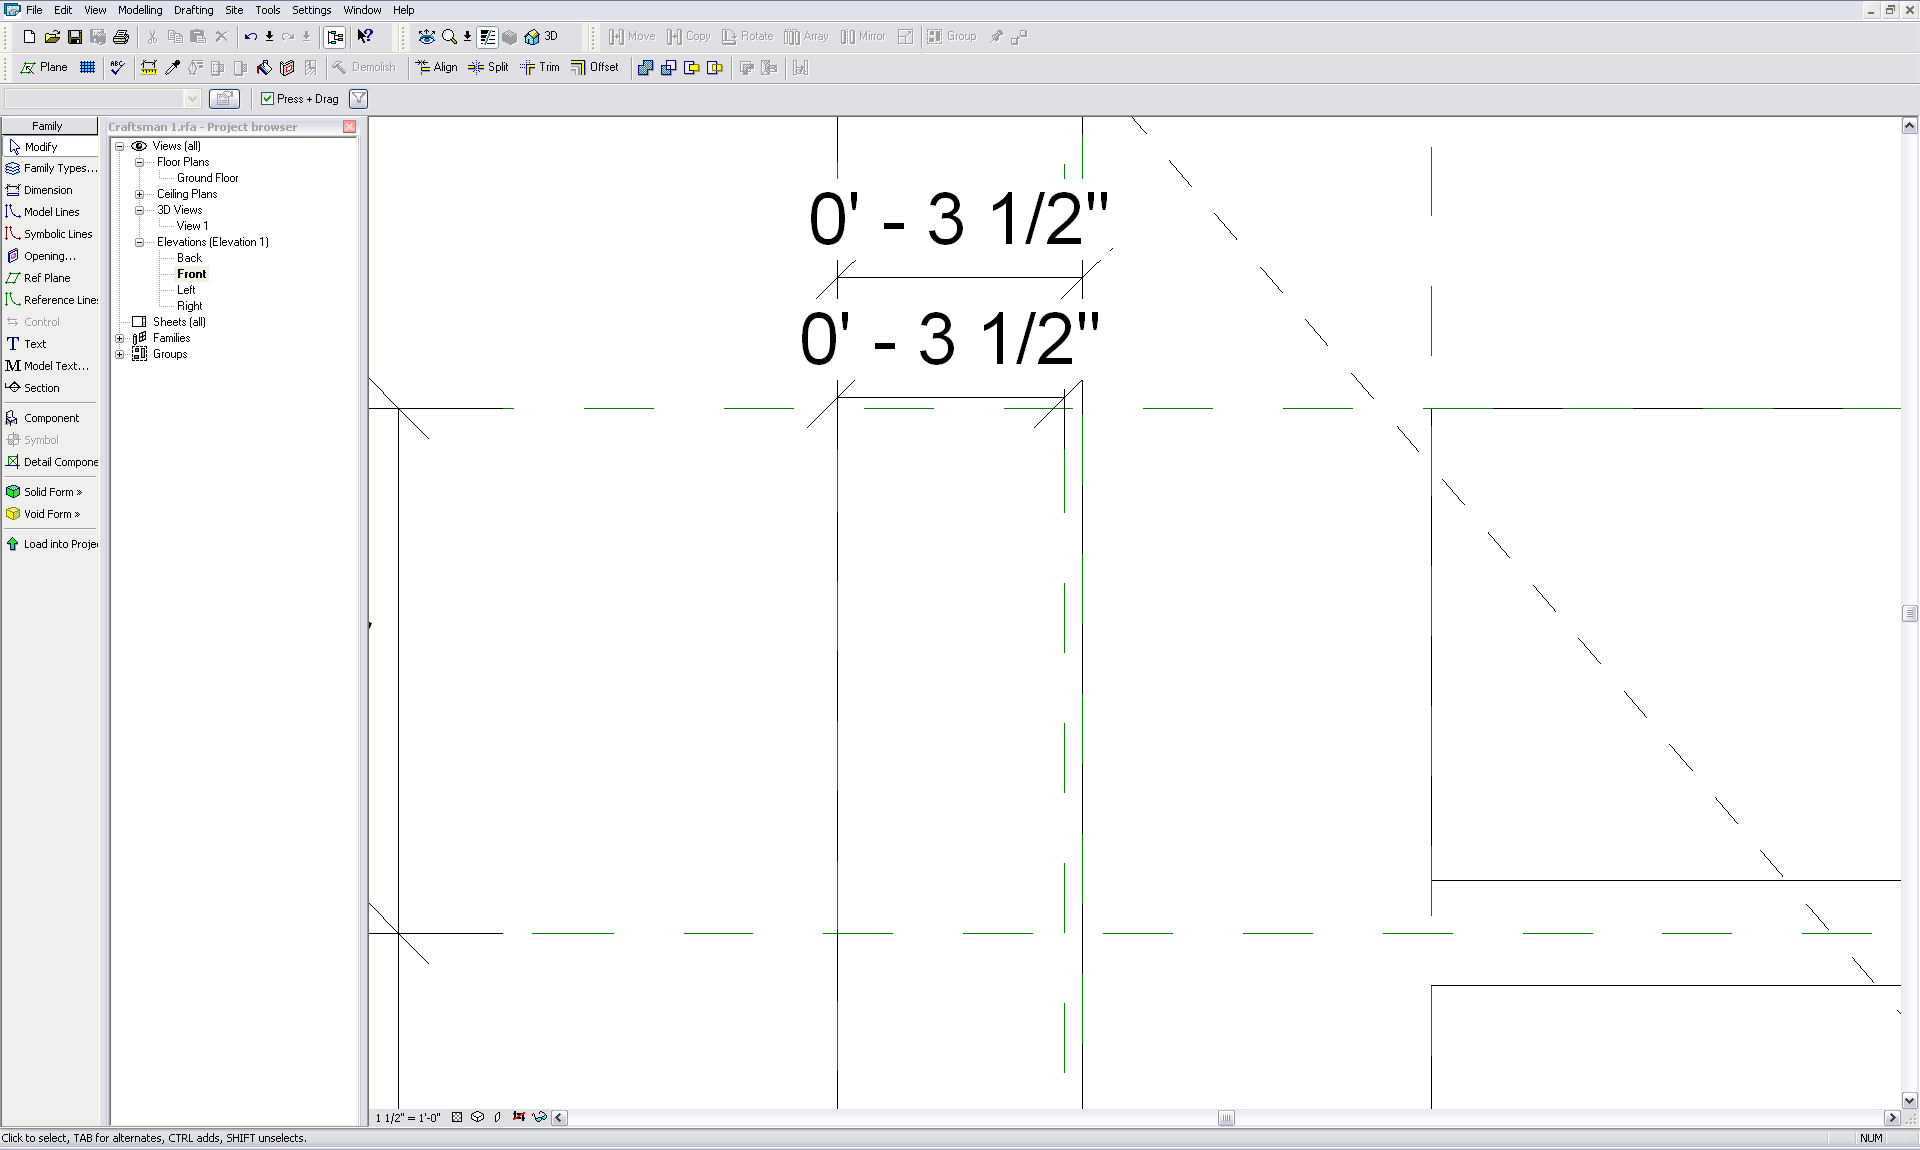Click the Undo arrow icon
This screenshot has height=1150, width=1920.
coord(250,37)
